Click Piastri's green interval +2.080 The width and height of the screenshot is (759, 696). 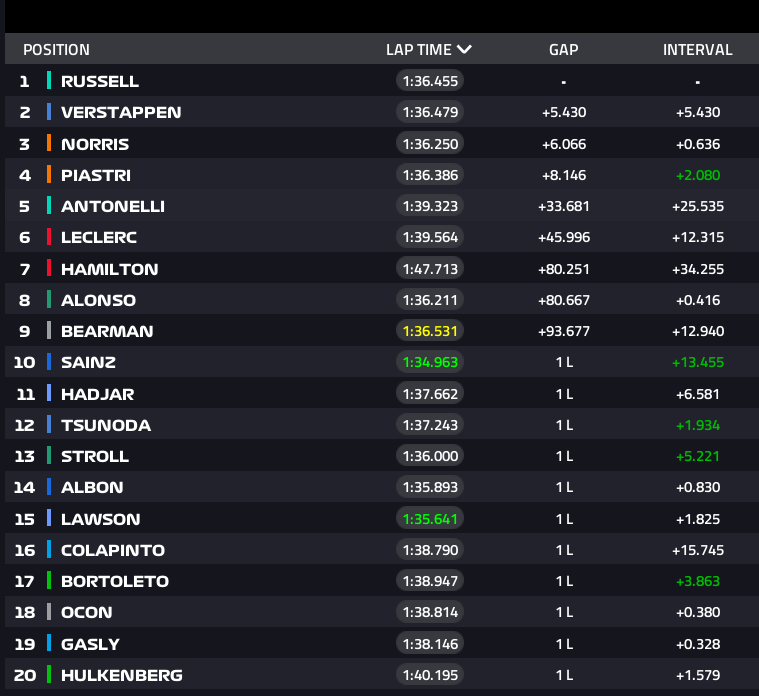point(697,175)
